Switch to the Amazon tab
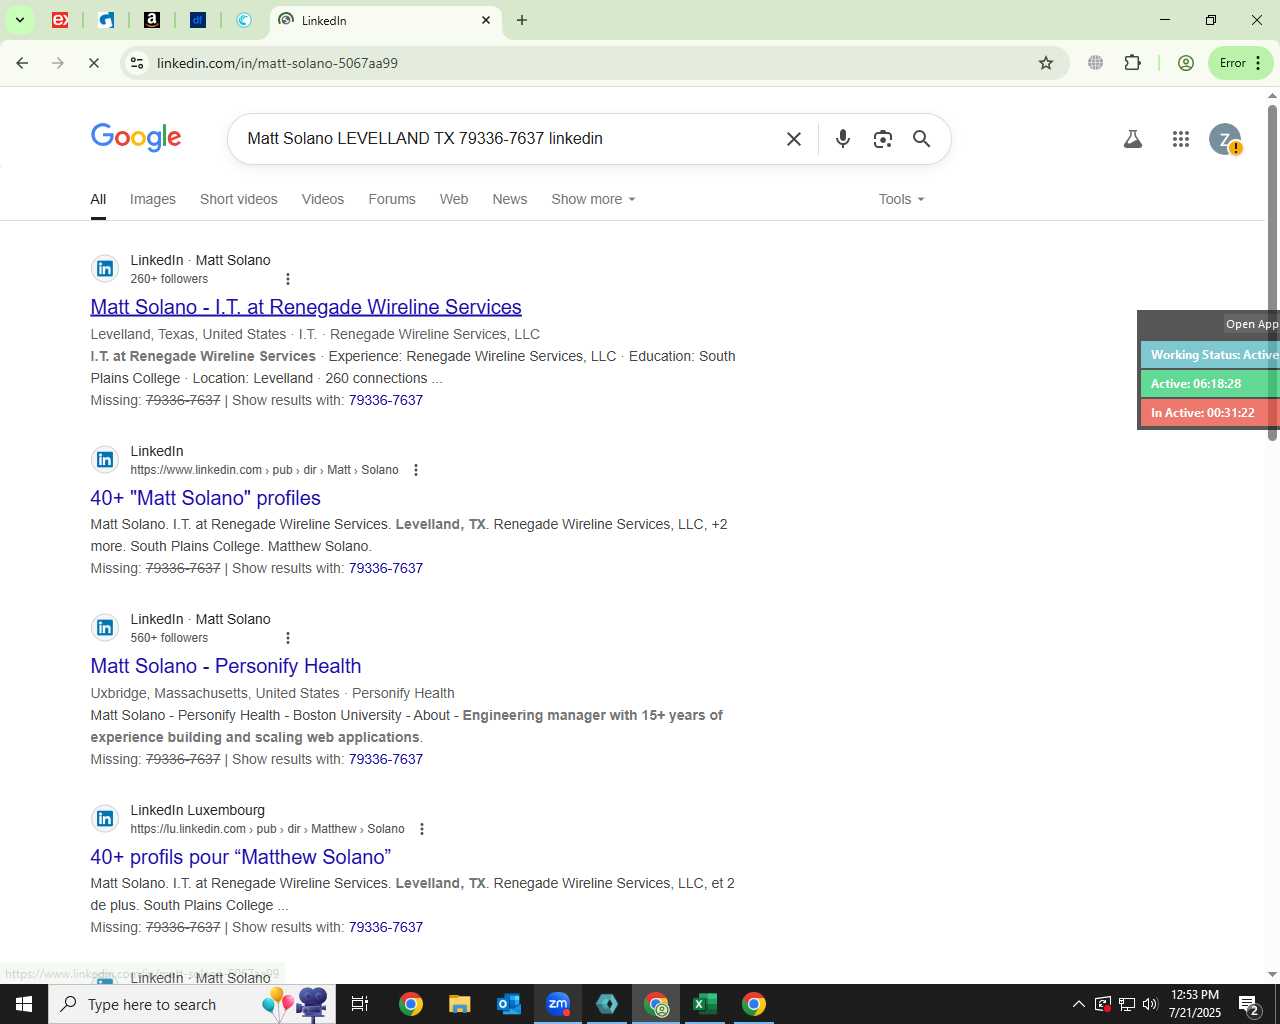This screenshot has height=1024, width=1280. [x=152, y=20]
